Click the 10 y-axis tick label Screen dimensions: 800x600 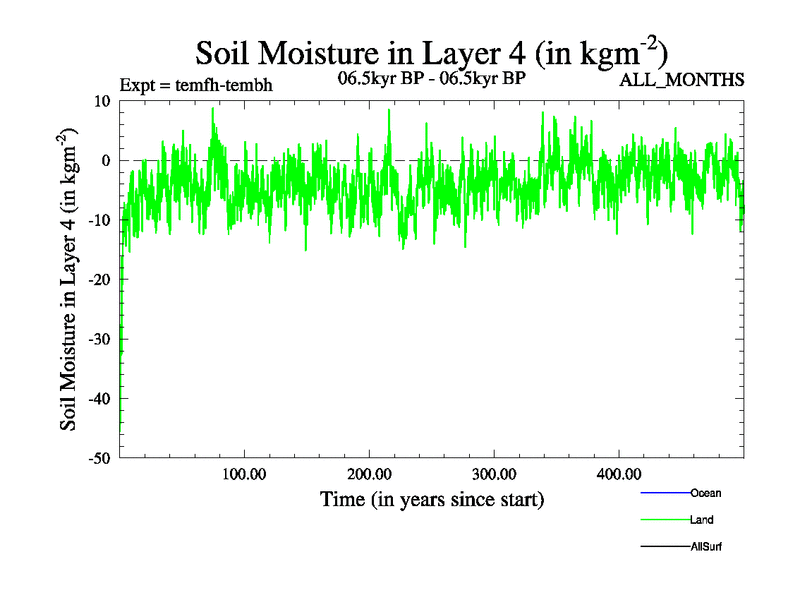click(x=102, y=100)
